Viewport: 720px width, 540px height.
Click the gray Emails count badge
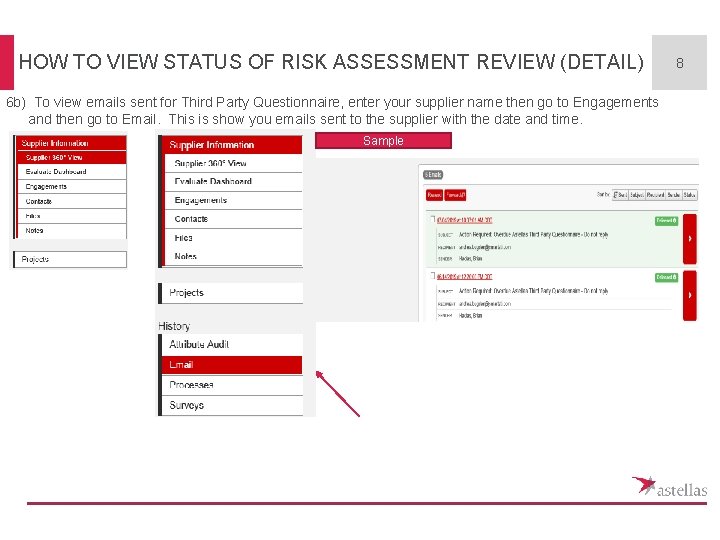click(x=433, y=174)
